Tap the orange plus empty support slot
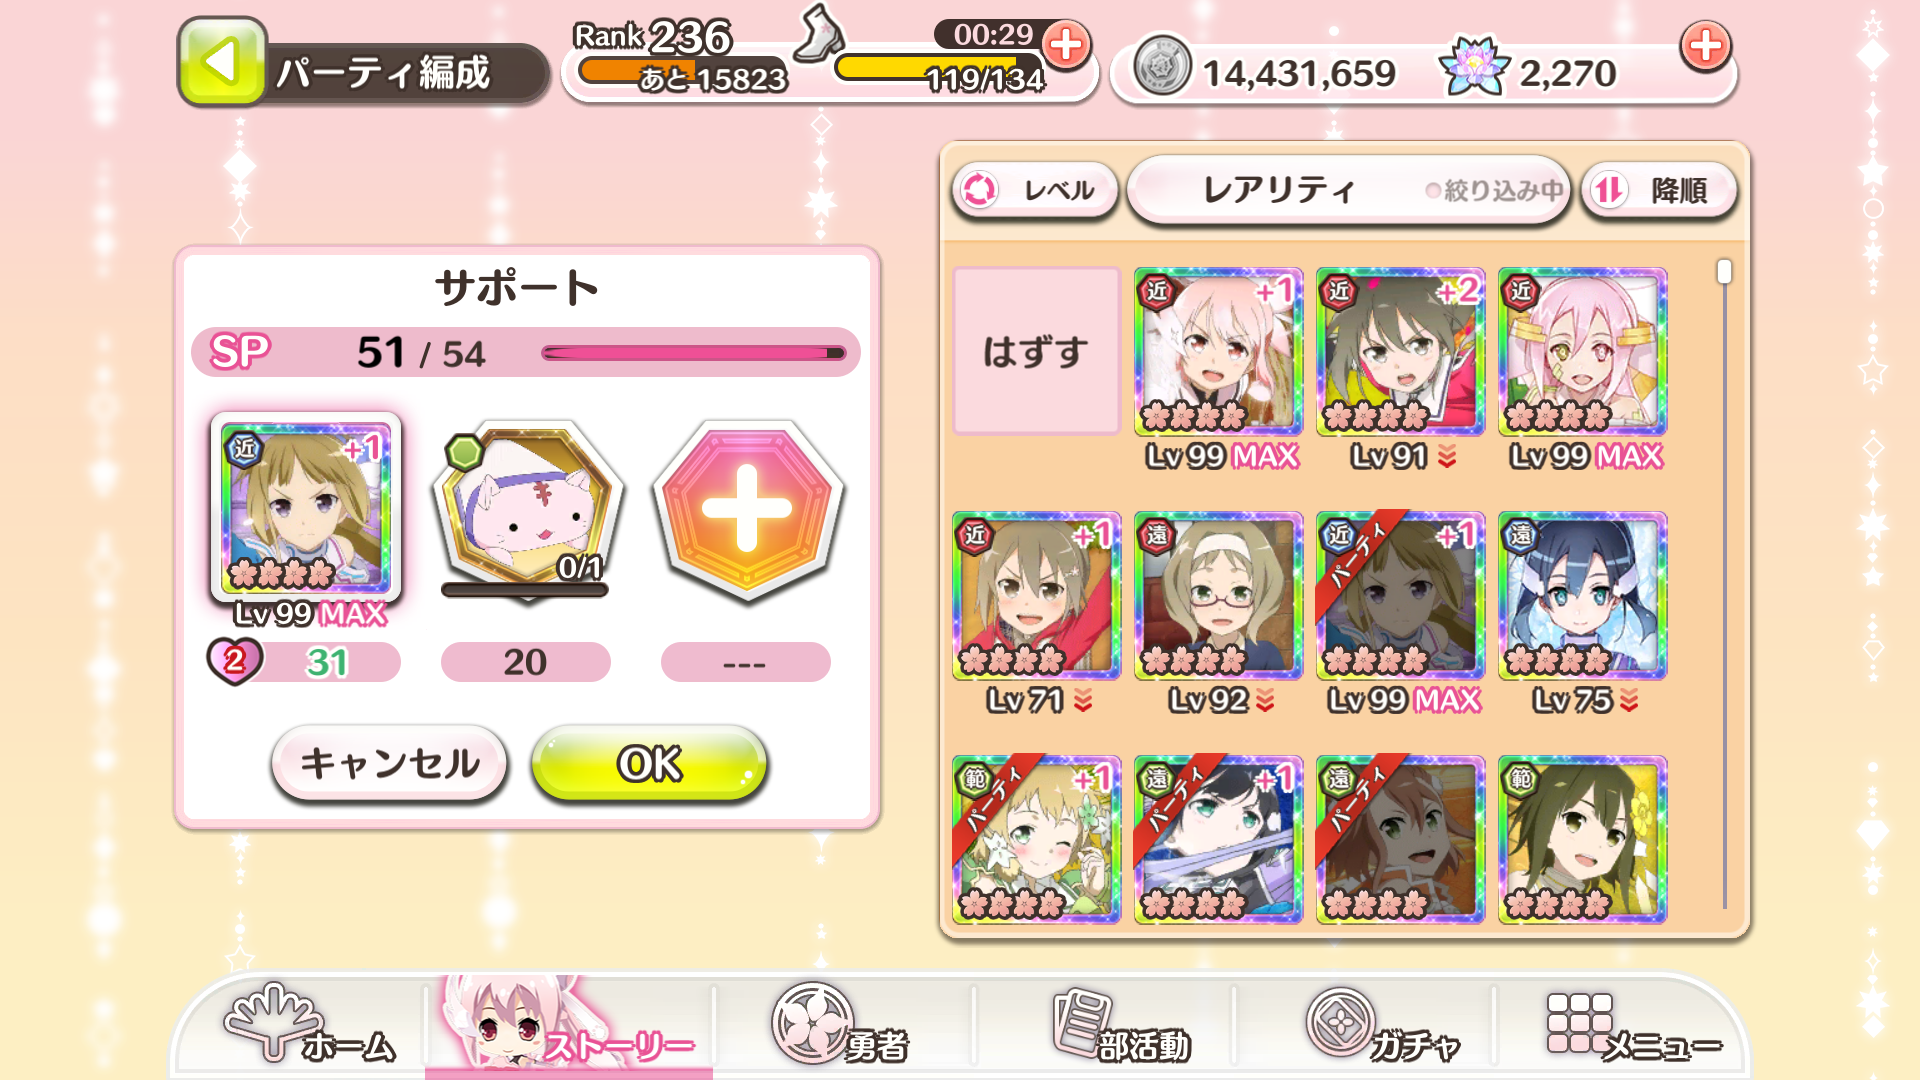Screen dimensions: 1920x1080 pyautogui.click(x=747, y=509)
